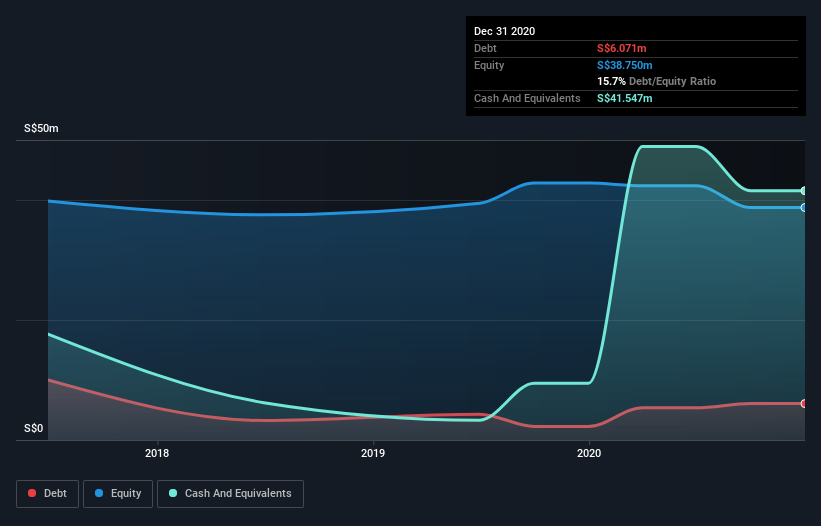The height and width of the screenshot is (526, 821).
Task: Click the Equity row label in tooltip
Action: (489, 65)
